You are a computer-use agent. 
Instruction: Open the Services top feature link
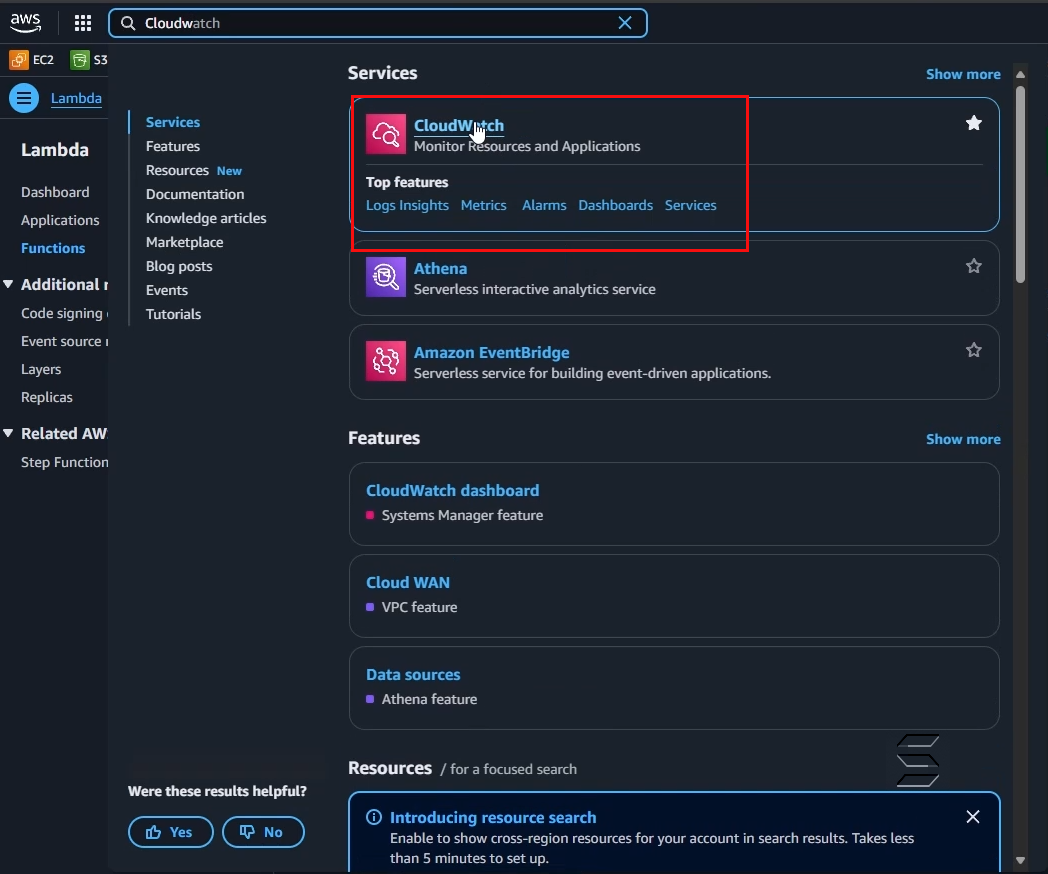click(x=690, y=206)
